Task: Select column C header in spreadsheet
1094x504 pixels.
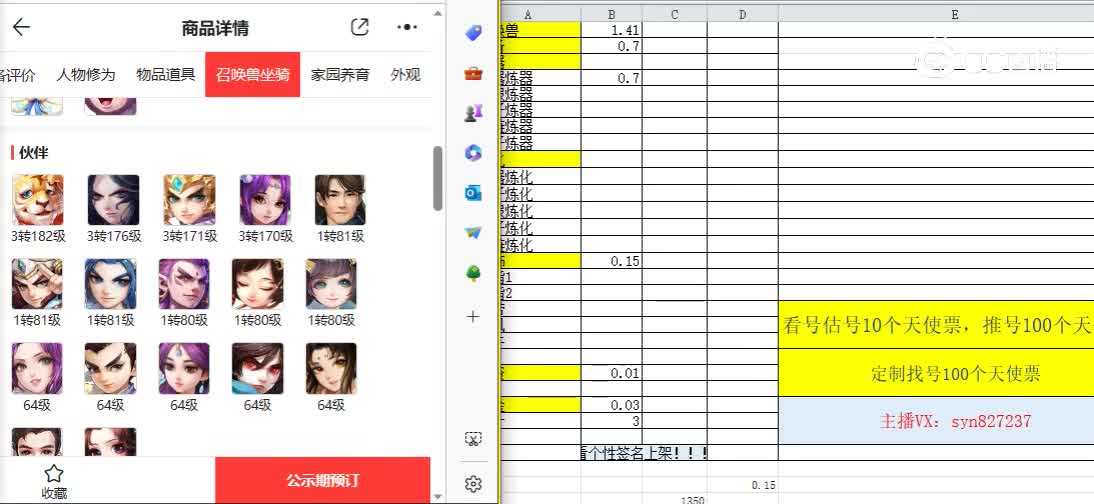Action: pos(675,14)
